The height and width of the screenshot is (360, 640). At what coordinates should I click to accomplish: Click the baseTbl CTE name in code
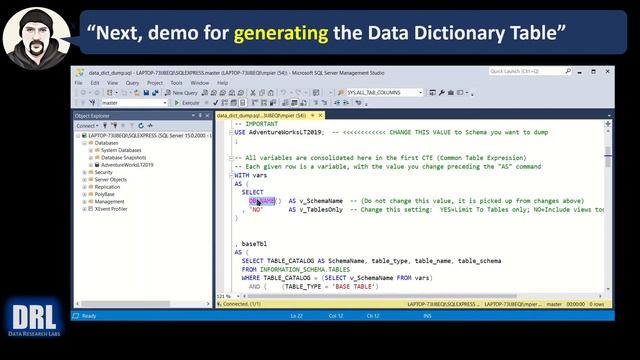tap(254, 244)
